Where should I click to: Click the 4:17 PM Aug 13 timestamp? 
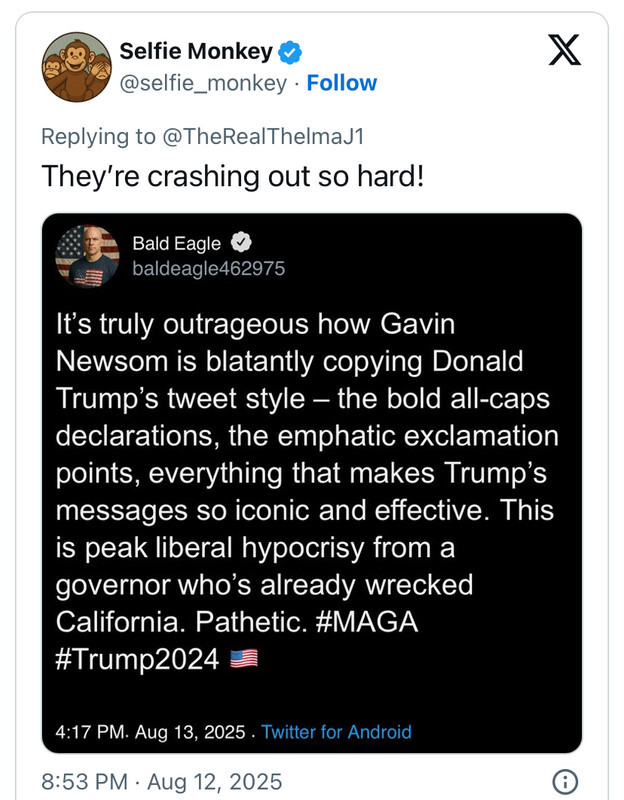pos(150,732)
